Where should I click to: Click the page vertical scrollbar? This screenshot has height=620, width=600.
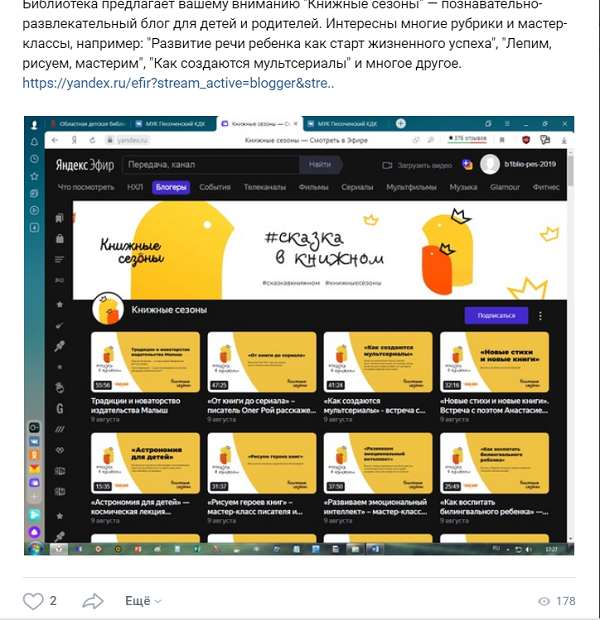(570, 344)
